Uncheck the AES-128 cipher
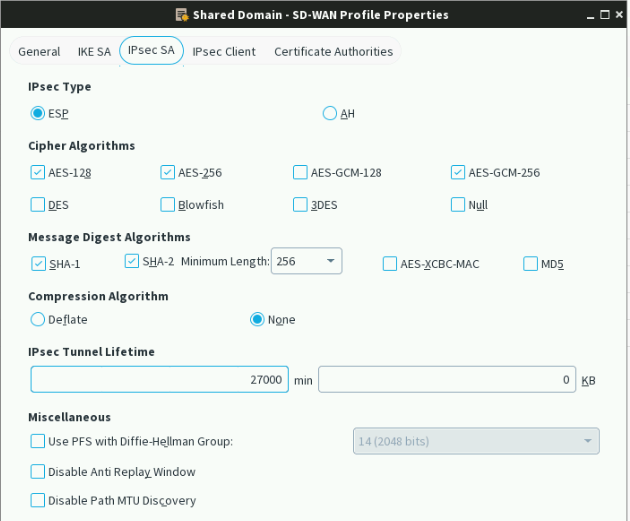The width and height of the screenshot is (630, 521). click(x=38, y=172)
